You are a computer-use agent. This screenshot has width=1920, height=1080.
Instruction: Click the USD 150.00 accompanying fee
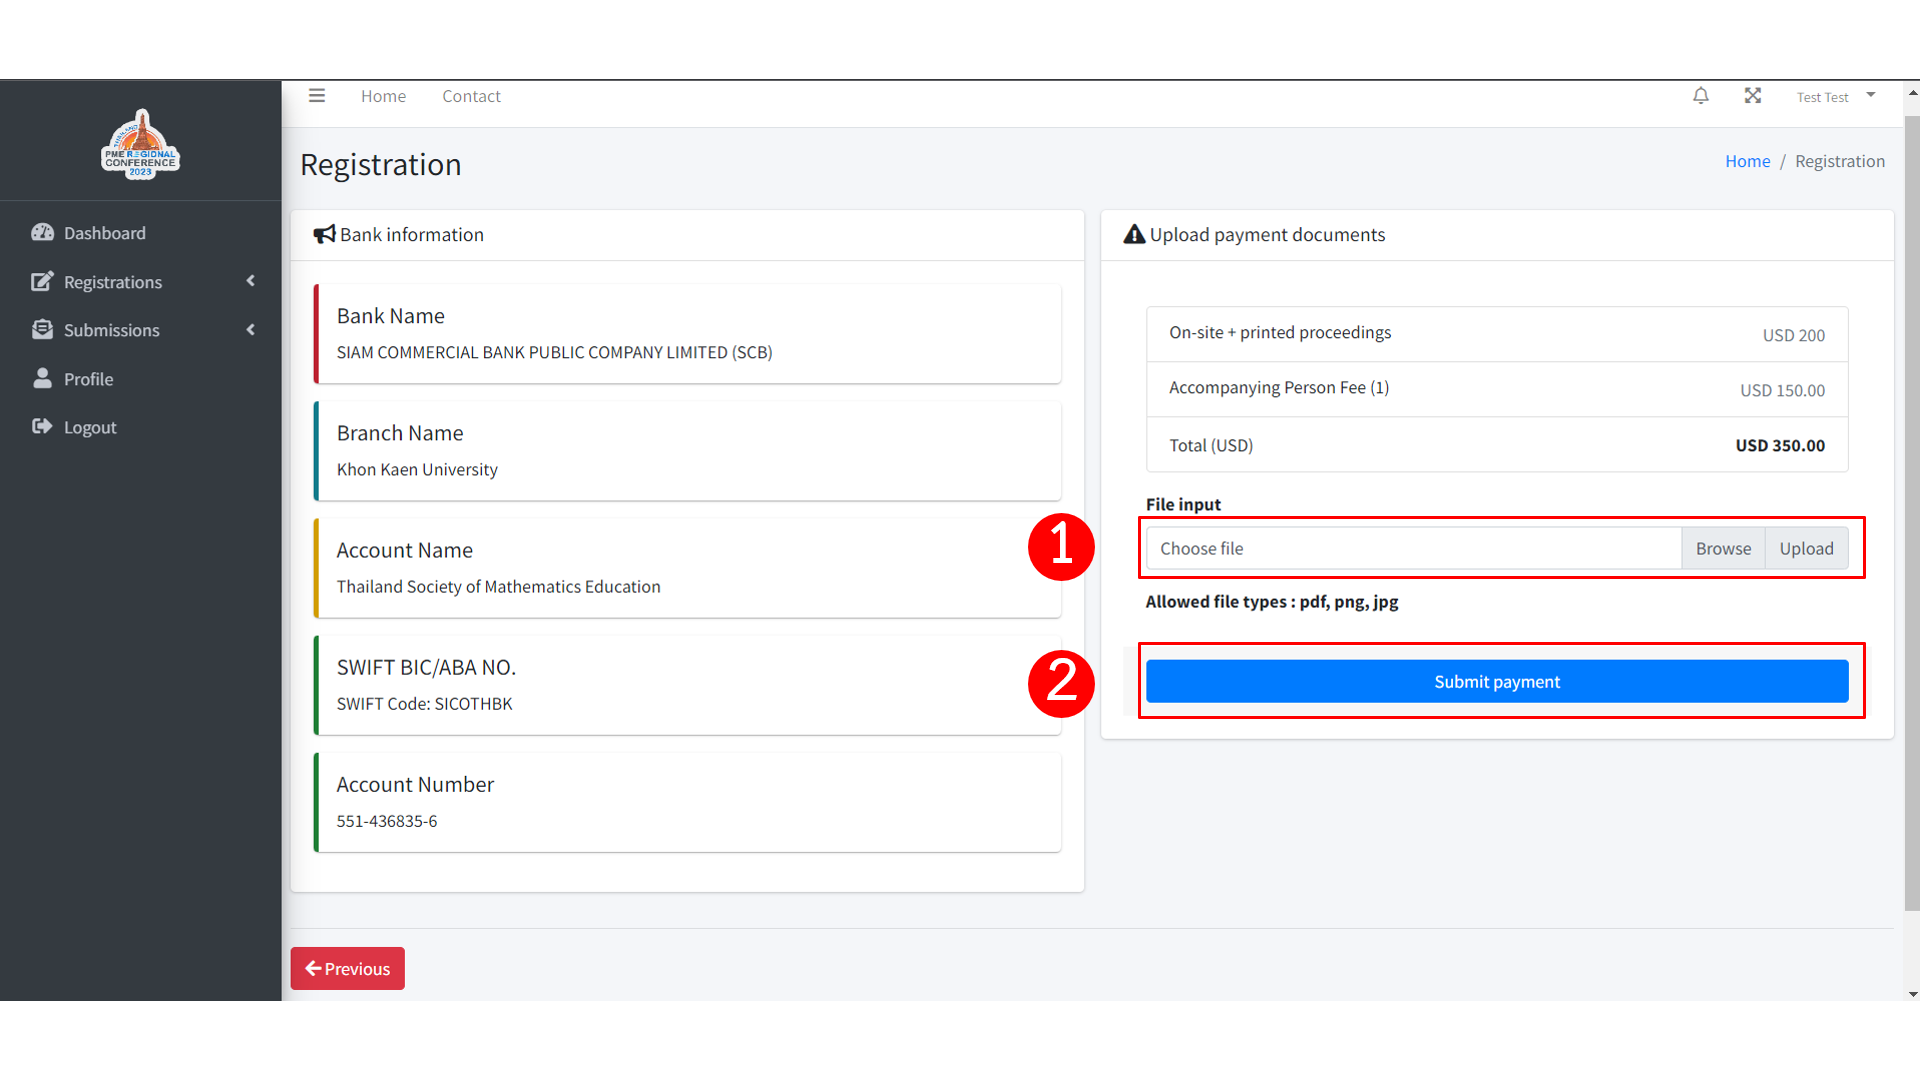click(1782, 390)
